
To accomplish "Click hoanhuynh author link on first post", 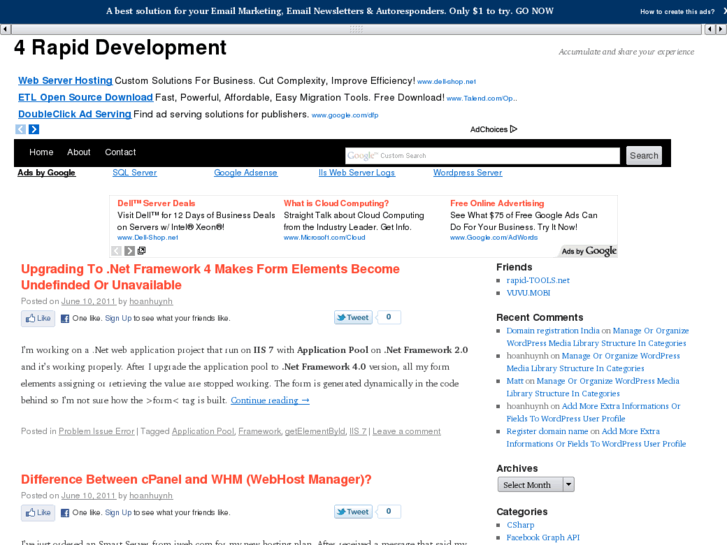I will click(x=151, y=301).
